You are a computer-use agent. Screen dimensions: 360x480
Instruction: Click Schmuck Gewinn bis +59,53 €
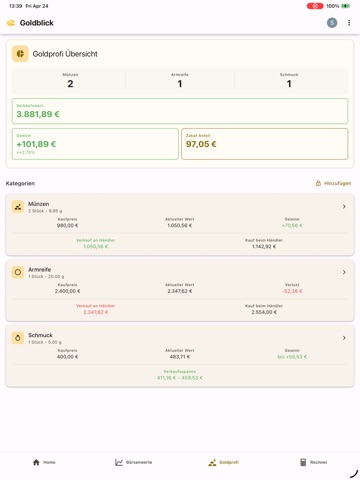point(292,354)
